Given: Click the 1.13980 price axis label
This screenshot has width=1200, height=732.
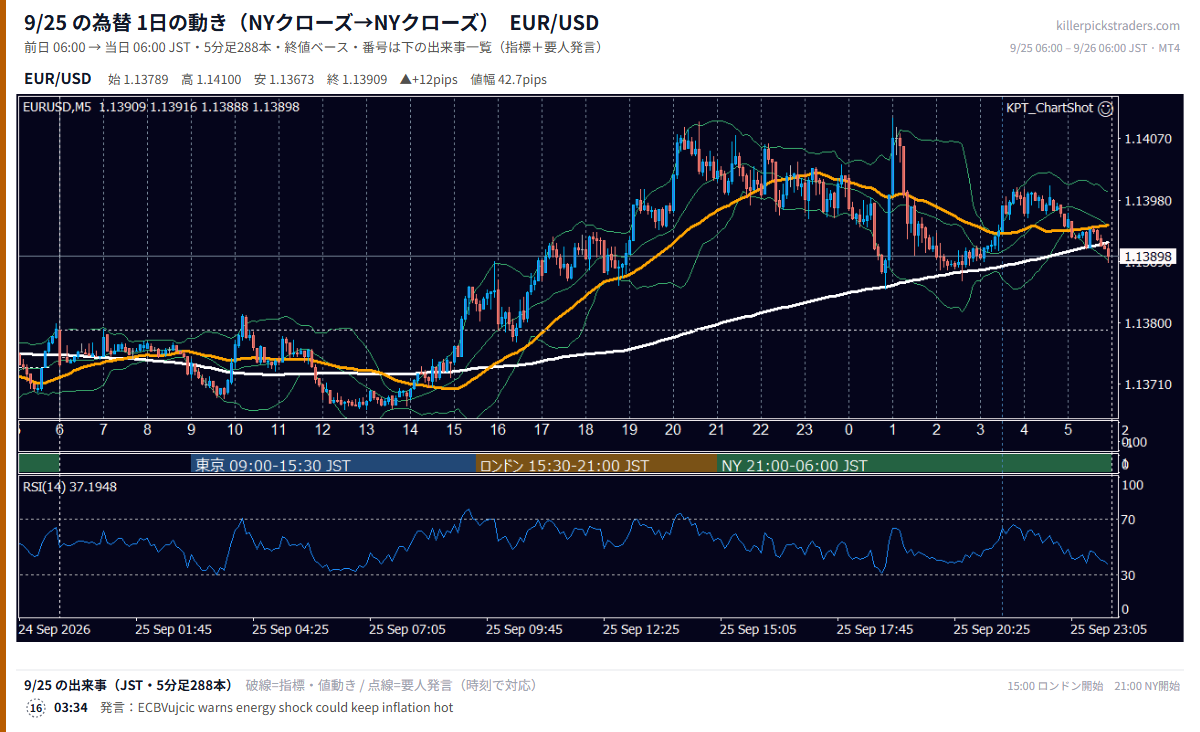Looking at the screenshot, I should [1147, 201].
